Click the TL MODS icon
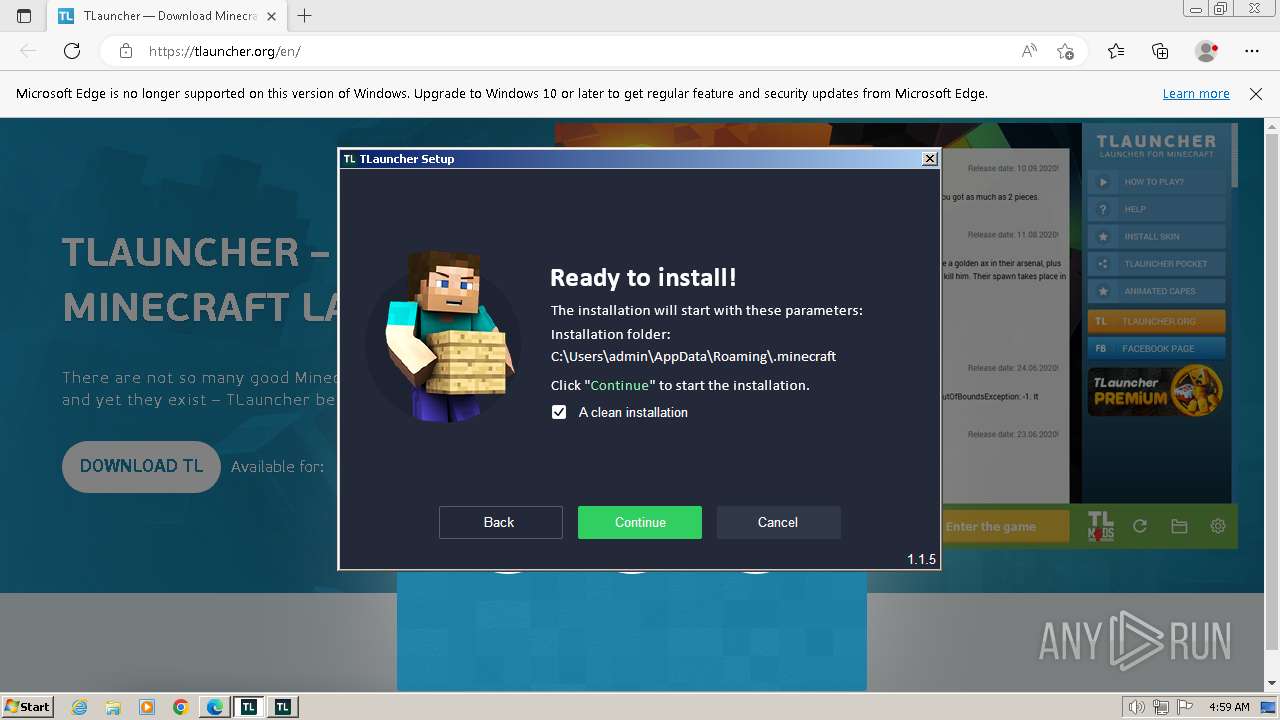The height and width of the screenshot is (720, 1280). point(1100,526)
